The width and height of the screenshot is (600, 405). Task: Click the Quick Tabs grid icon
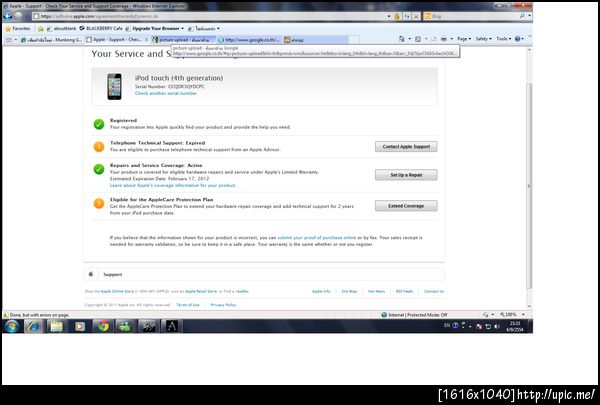pos(9,39)
